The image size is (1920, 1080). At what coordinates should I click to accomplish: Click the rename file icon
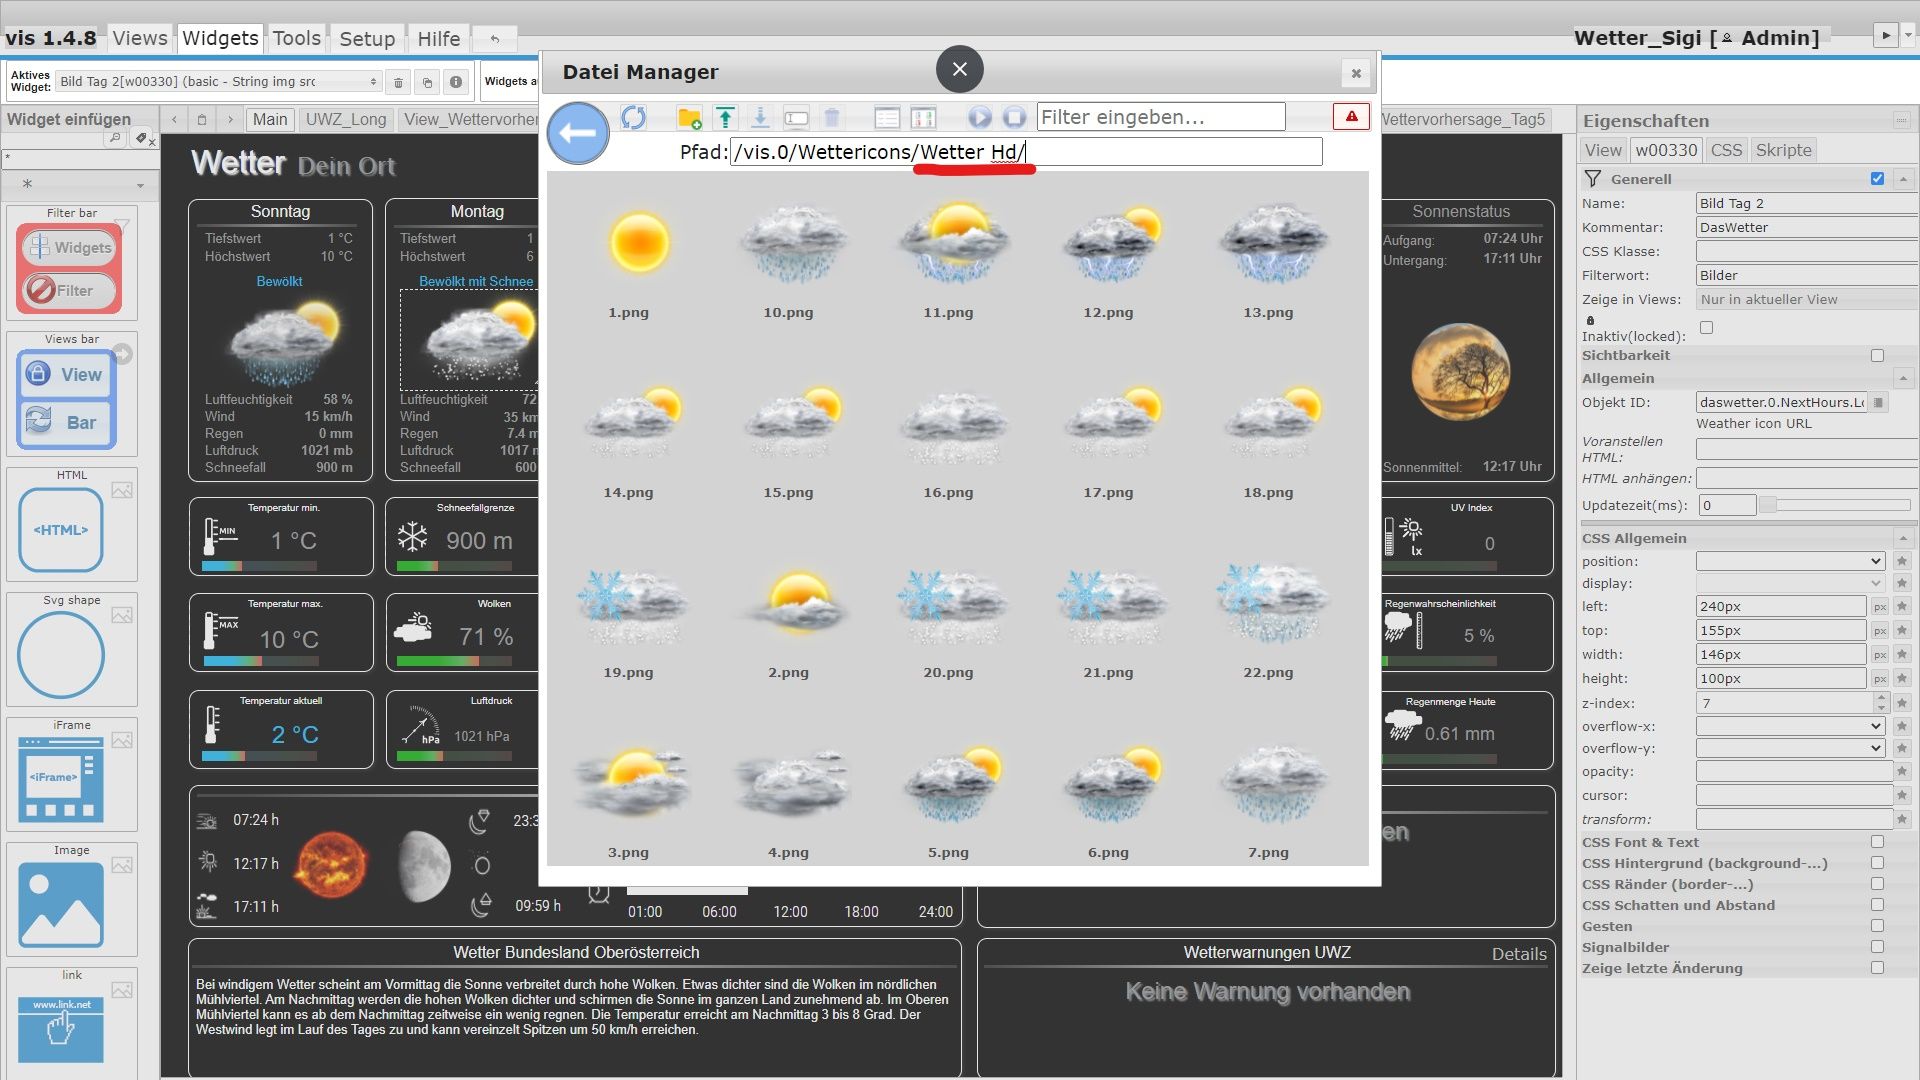(x=796, y=118)
